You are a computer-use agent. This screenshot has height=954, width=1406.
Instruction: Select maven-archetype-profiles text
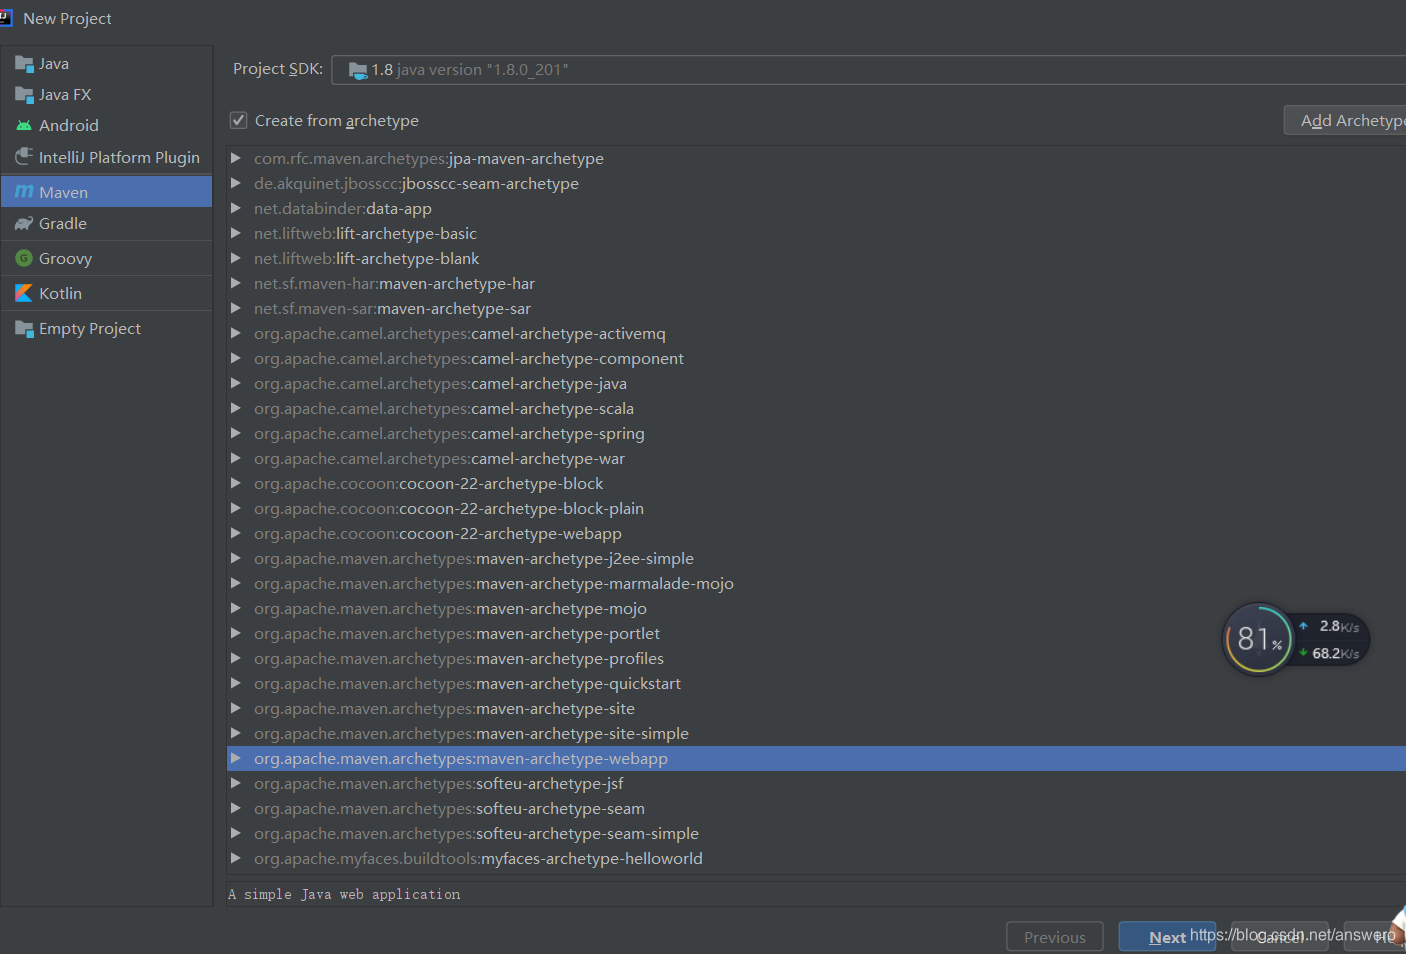[x=570, y=658]
